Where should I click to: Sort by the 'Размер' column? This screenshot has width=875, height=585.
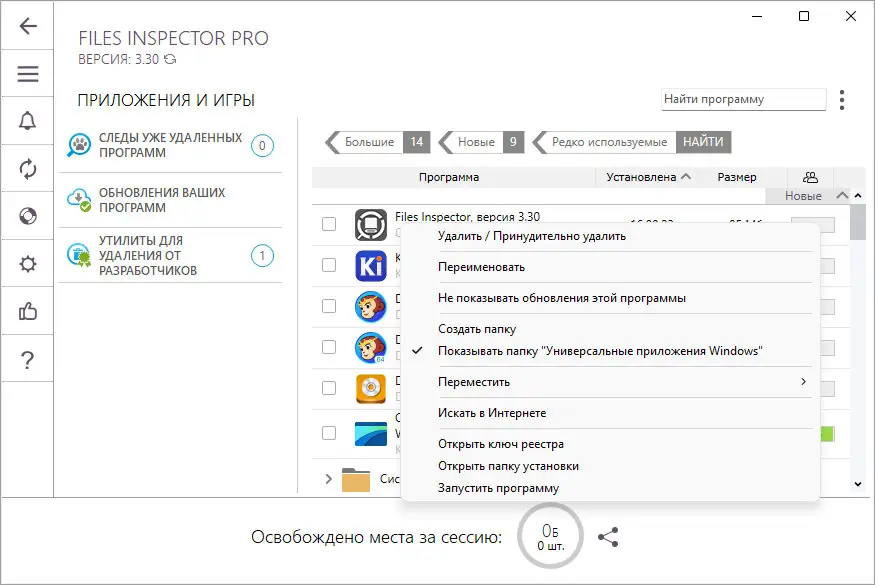click(737, 178)
